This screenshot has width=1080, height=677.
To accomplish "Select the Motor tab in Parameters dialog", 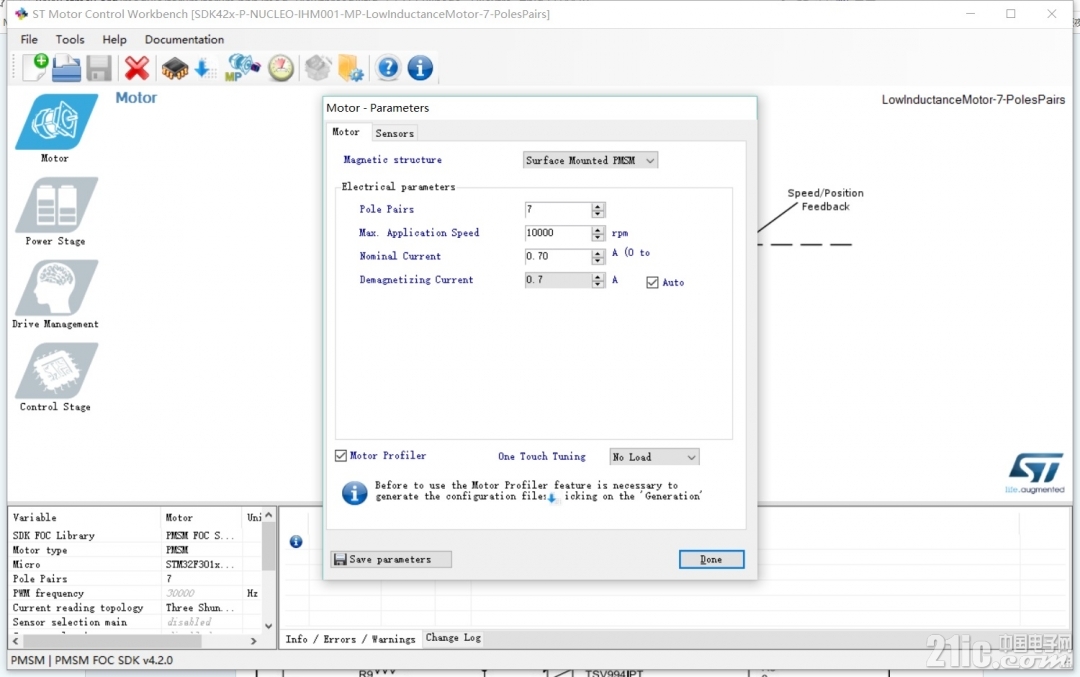I will (346, 132).
